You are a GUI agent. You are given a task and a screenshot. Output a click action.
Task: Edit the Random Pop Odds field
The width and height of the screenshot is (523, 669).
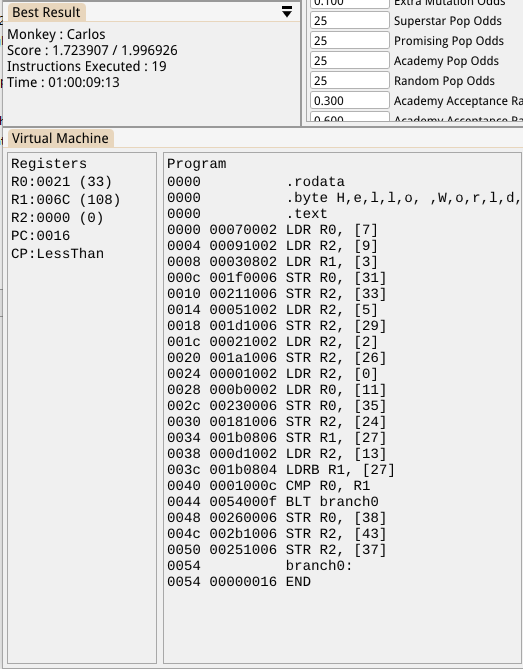[x=349, y=81]
